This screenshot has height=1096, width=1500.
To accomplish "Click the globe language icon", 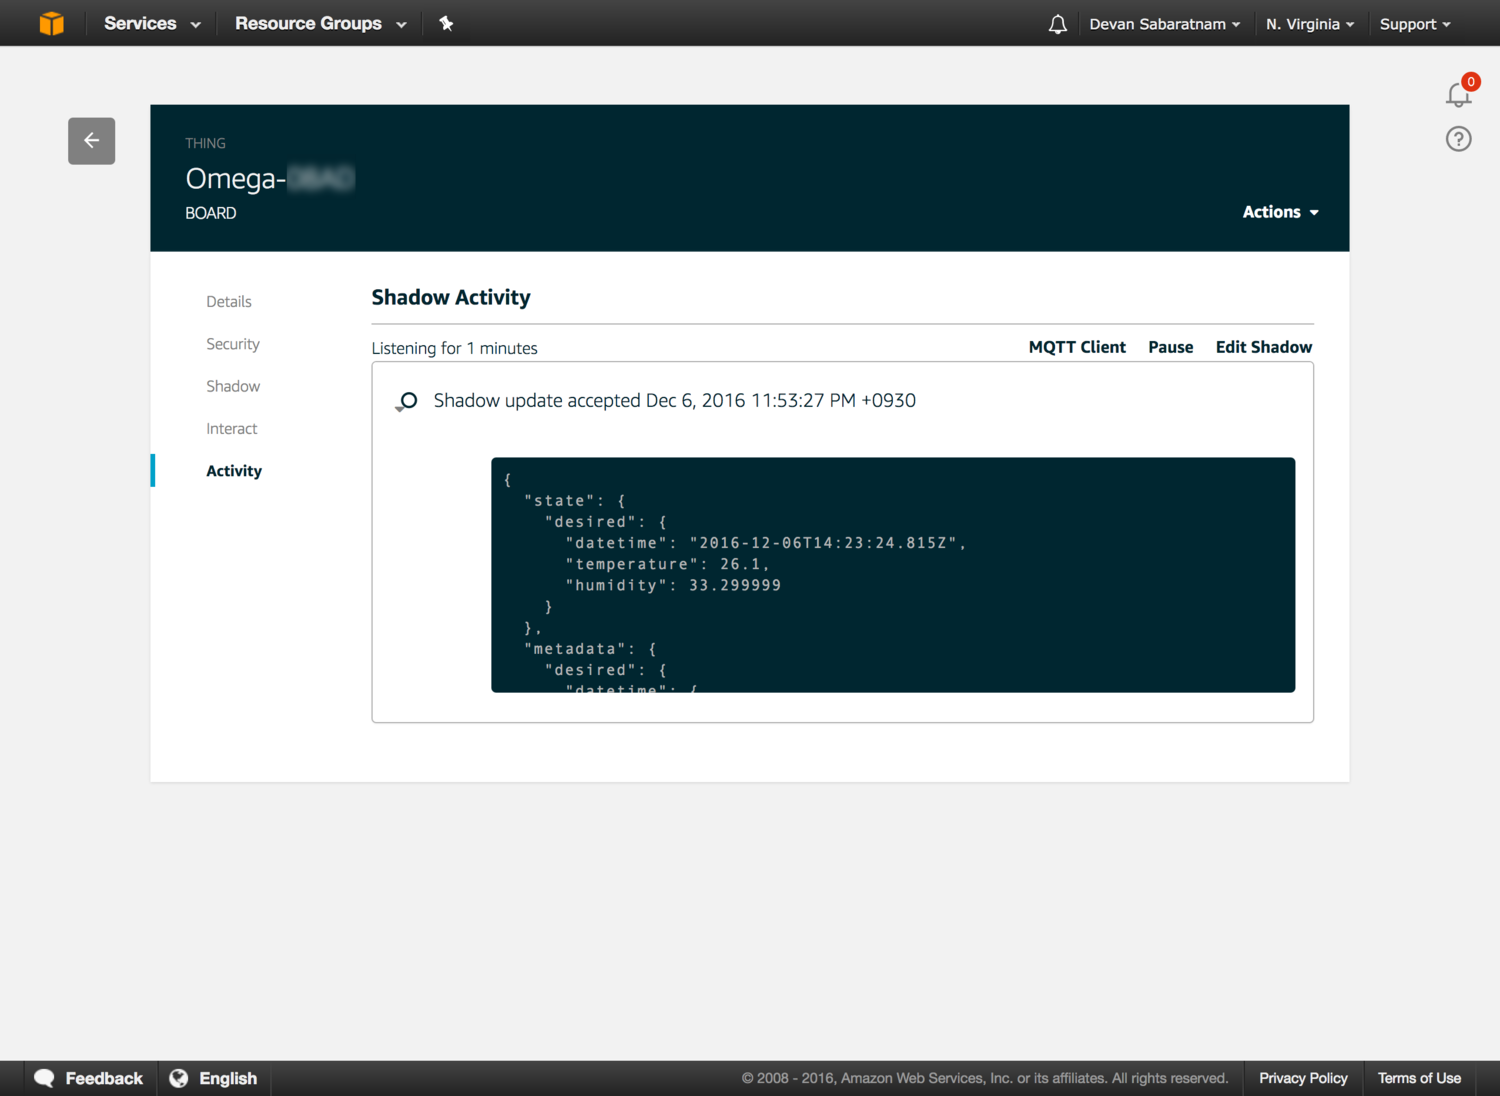I will point(179,1078).
